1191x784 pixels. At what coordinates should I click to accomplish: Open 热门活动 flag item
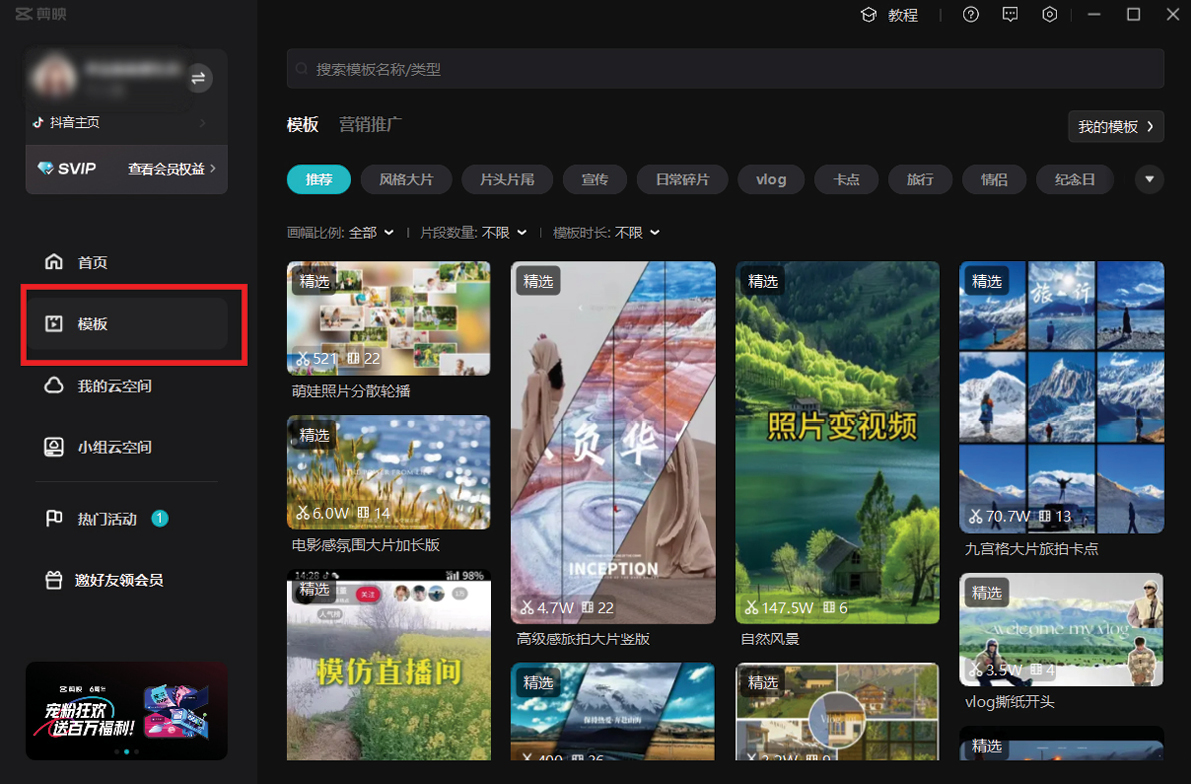(x=106, y=519)
